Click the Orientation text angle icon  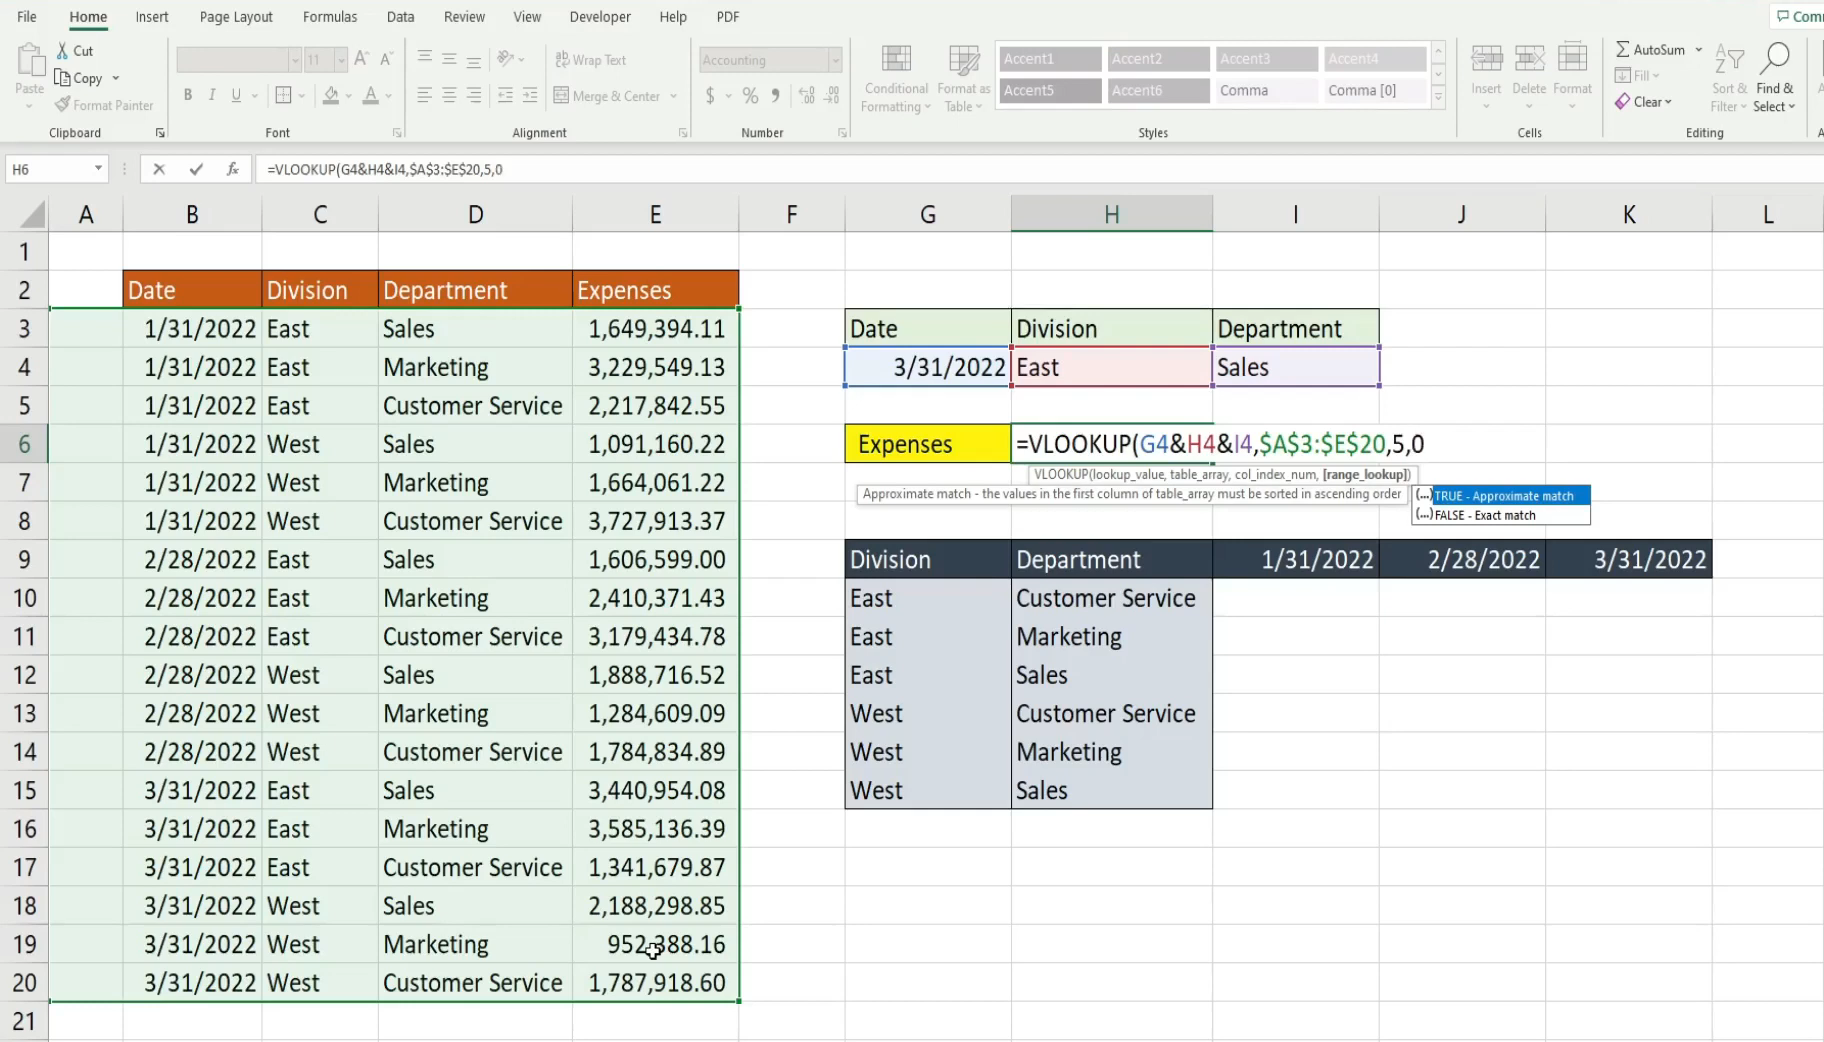tap(506, 59)
